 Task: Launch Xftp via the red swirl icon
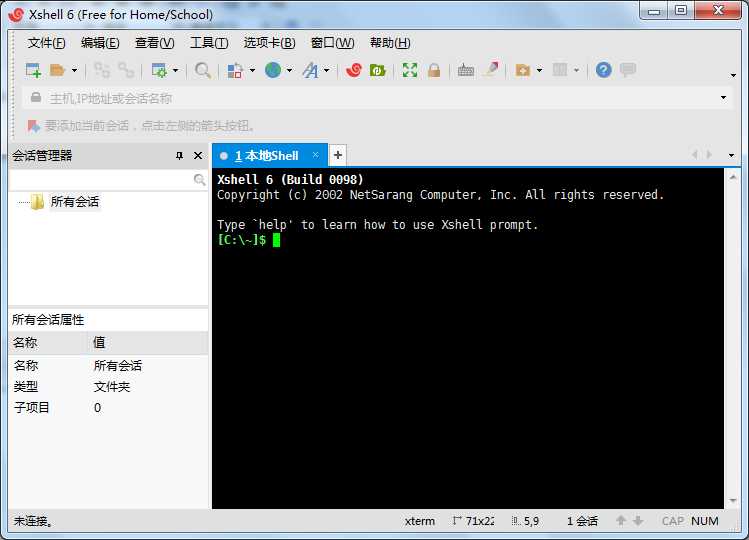click(354, 70)
